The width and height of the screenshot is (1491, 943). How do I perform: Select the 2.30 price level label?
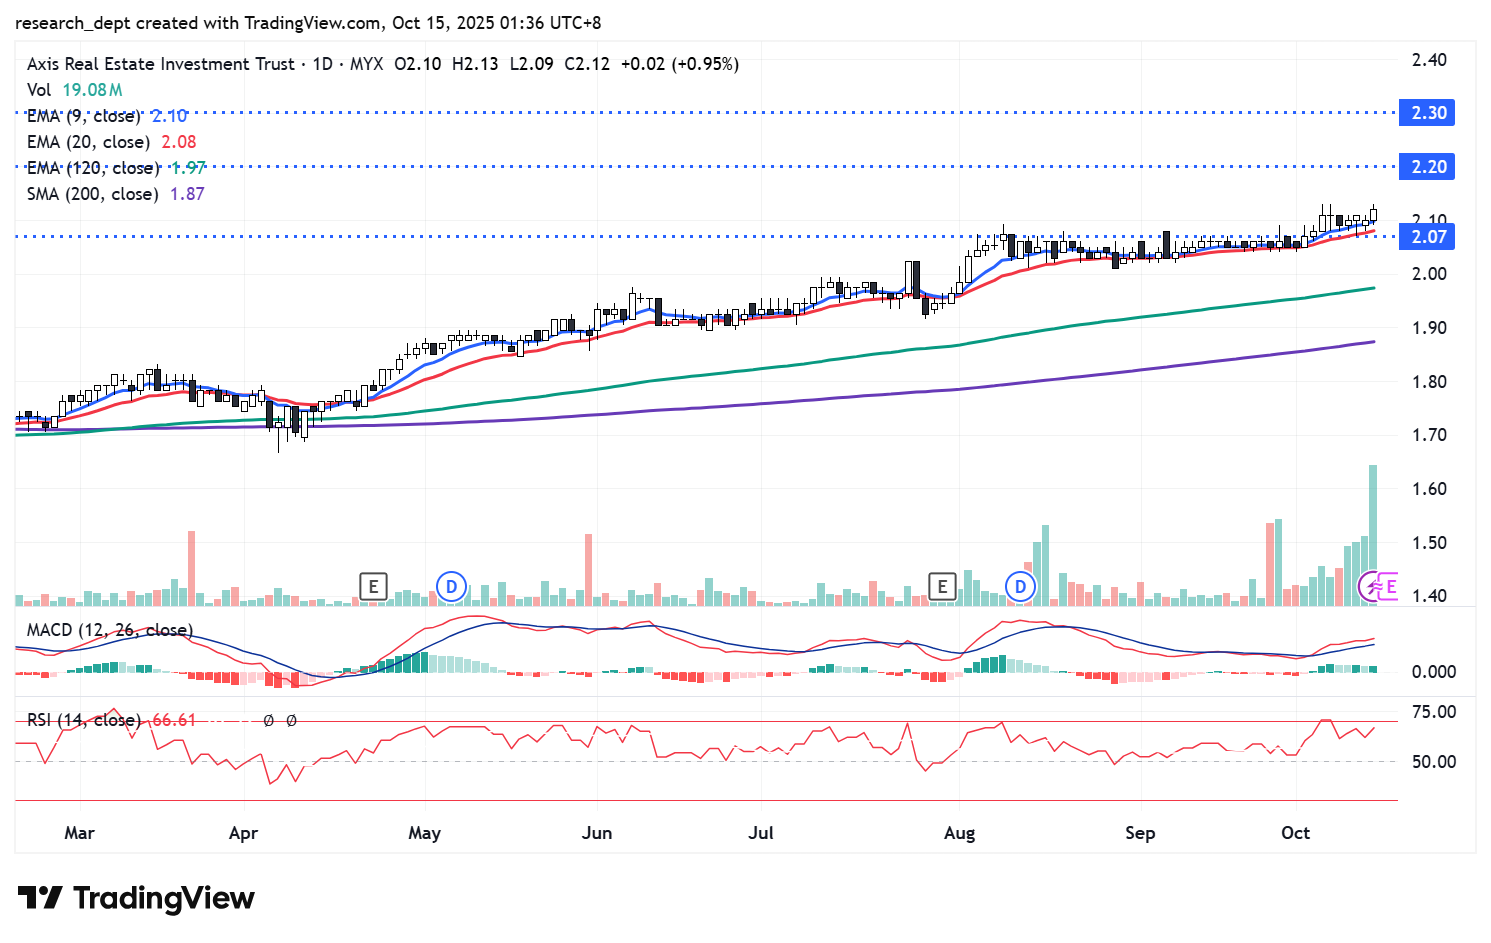click(x=1428, y=113)
